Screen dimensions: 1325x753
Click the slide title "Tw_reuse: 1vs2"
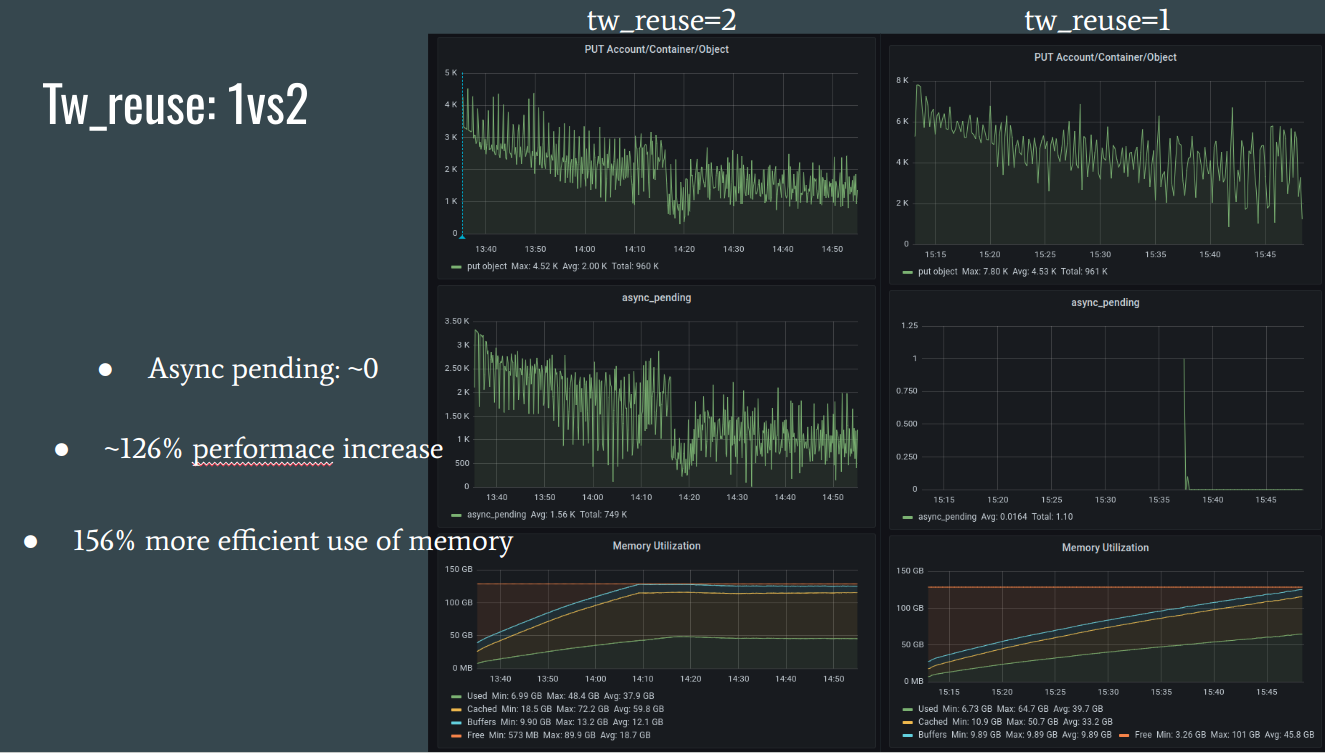pos(175,103)
